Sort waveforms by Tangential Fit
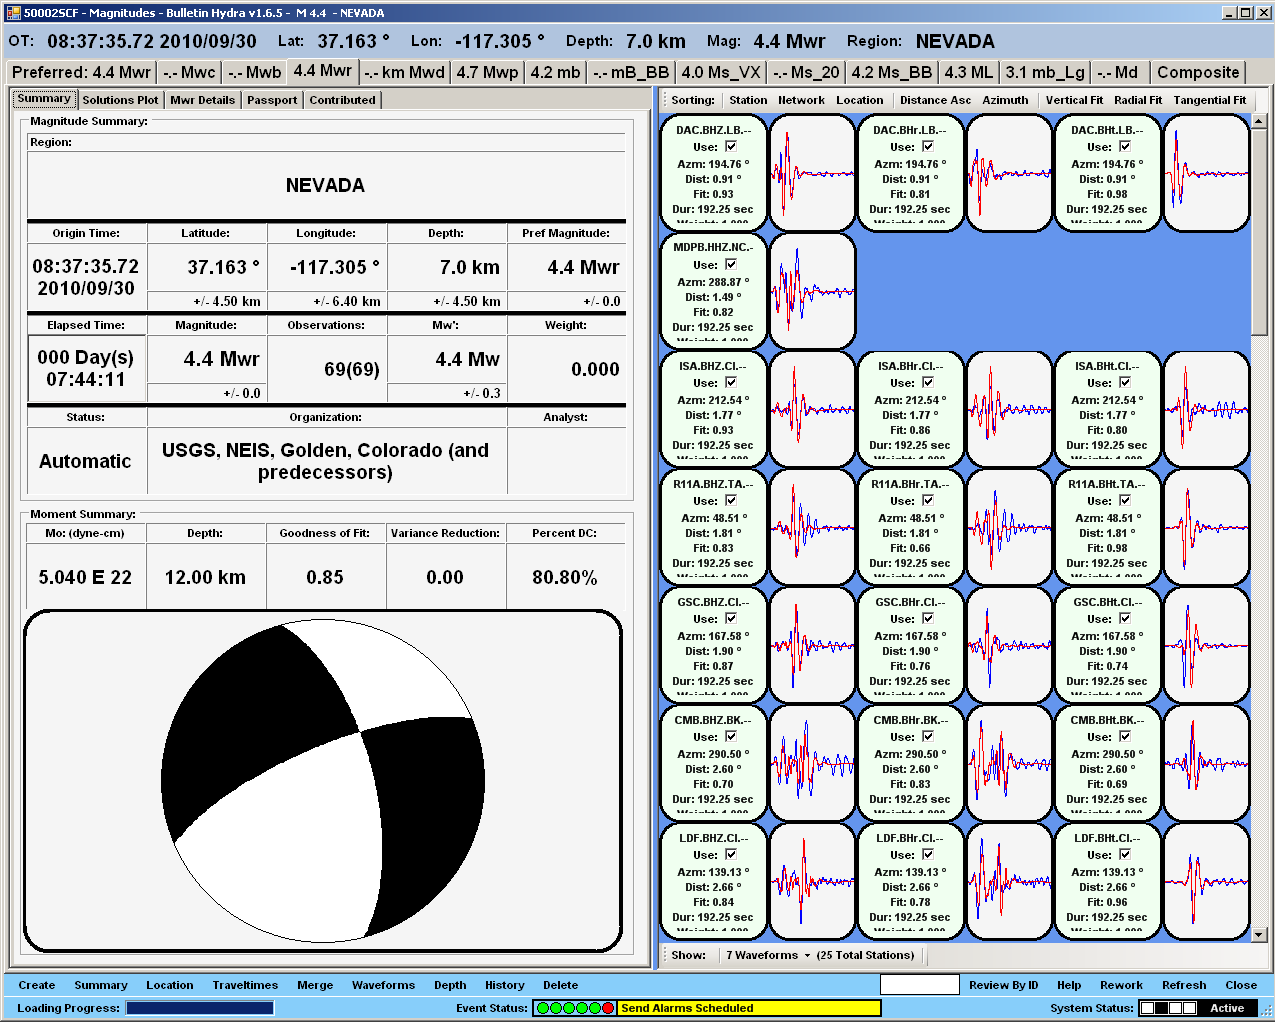1275x1022 pixels. pos(1210,100)
